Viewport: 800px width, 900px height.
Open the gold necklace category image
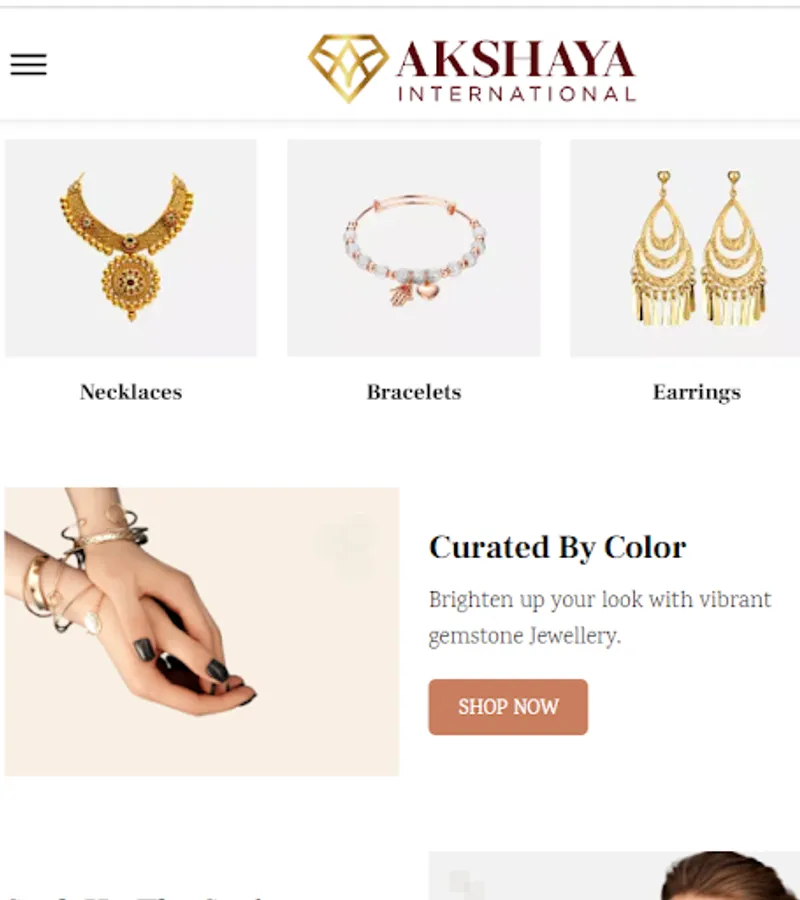[x=131, y=248]
